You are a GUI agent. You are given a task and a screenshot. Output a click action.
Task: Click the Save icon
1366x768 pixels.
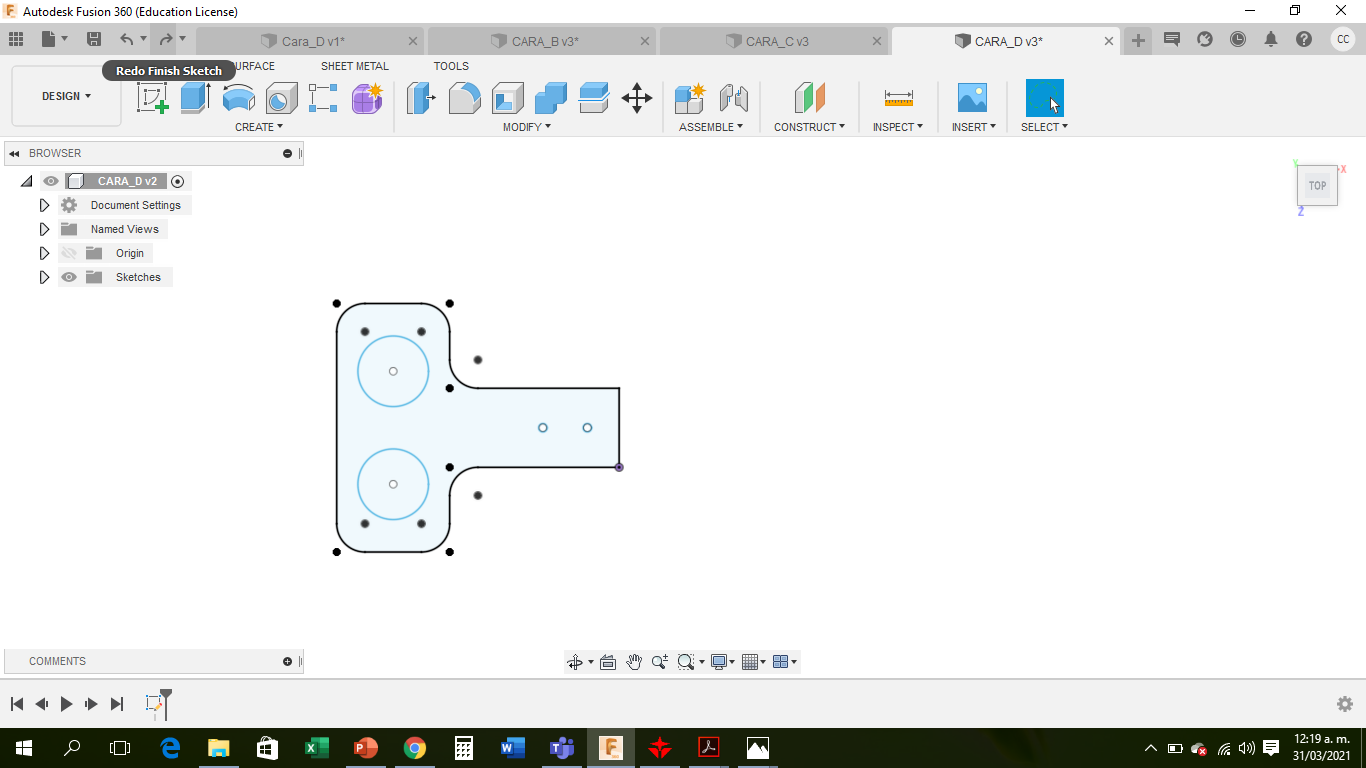(94, 39)
